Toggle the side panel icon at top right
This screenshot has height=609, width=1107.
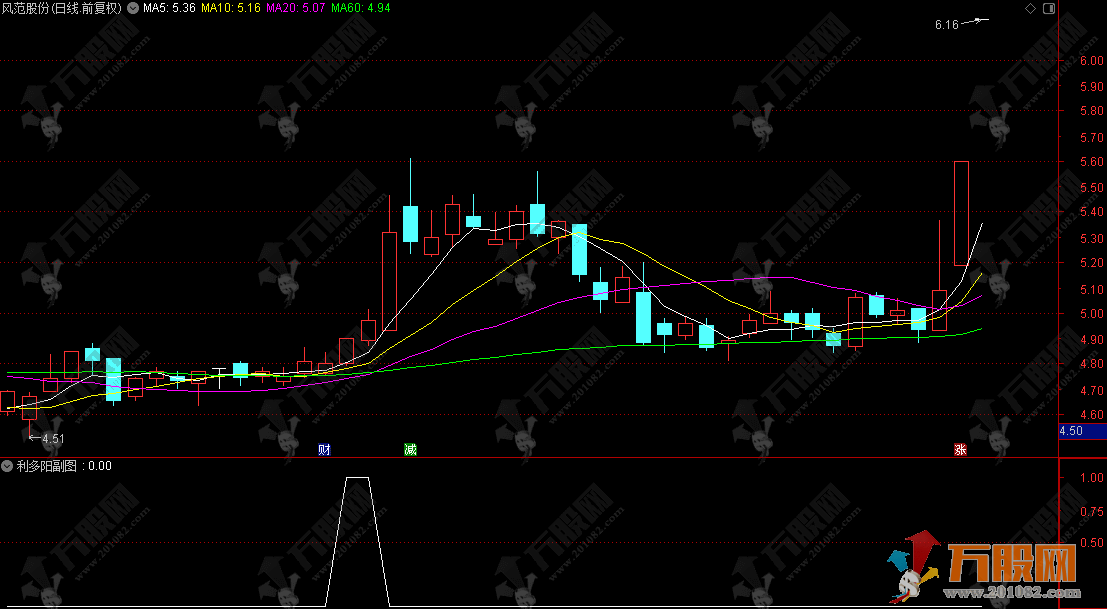(x=1048, y=8)
